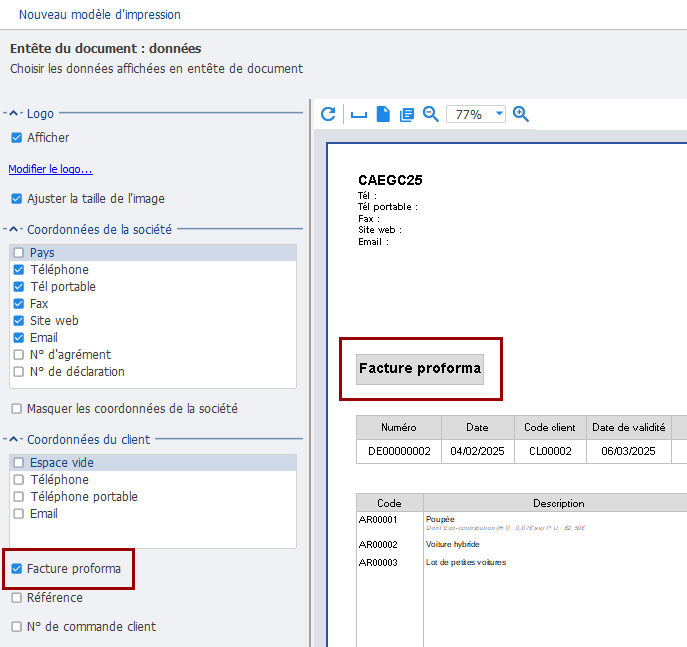Select the single page view icon
687x647 pixels.
tap(383, 114)
